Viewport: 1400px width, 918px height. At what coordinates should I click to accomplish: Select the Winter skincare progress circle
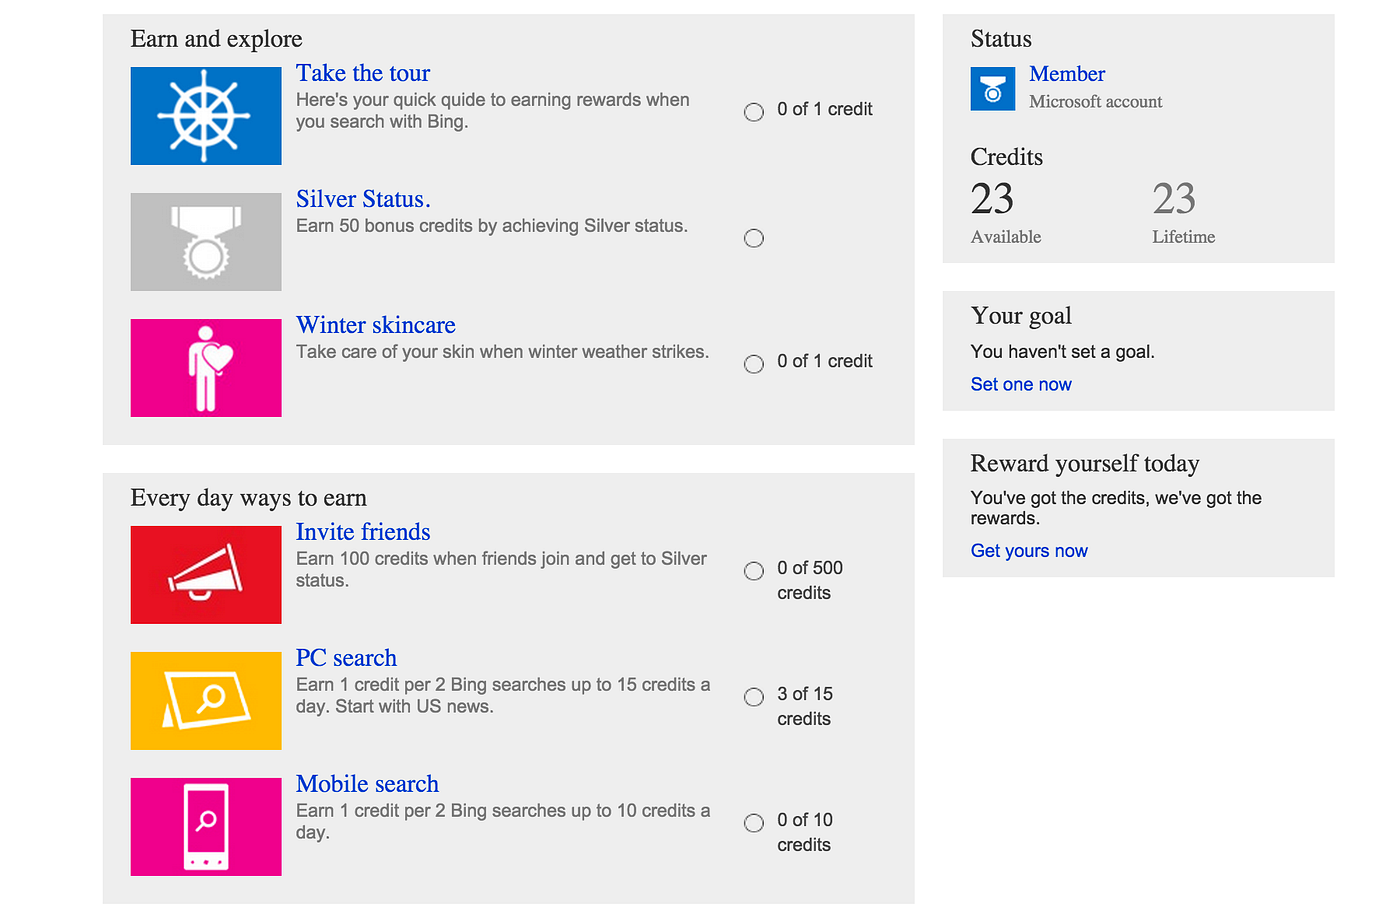[754, 364]
